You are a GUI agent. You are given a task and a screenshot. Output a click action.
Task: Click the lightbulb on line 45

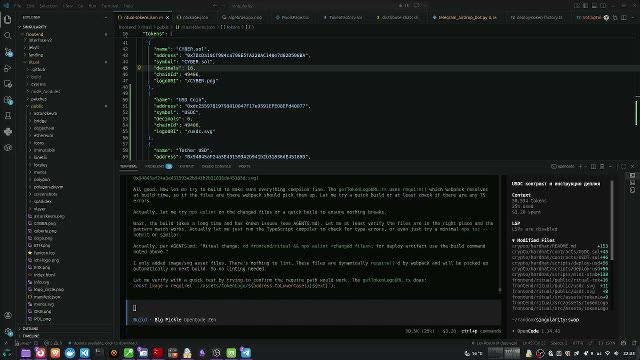click(x=139, y=68)
